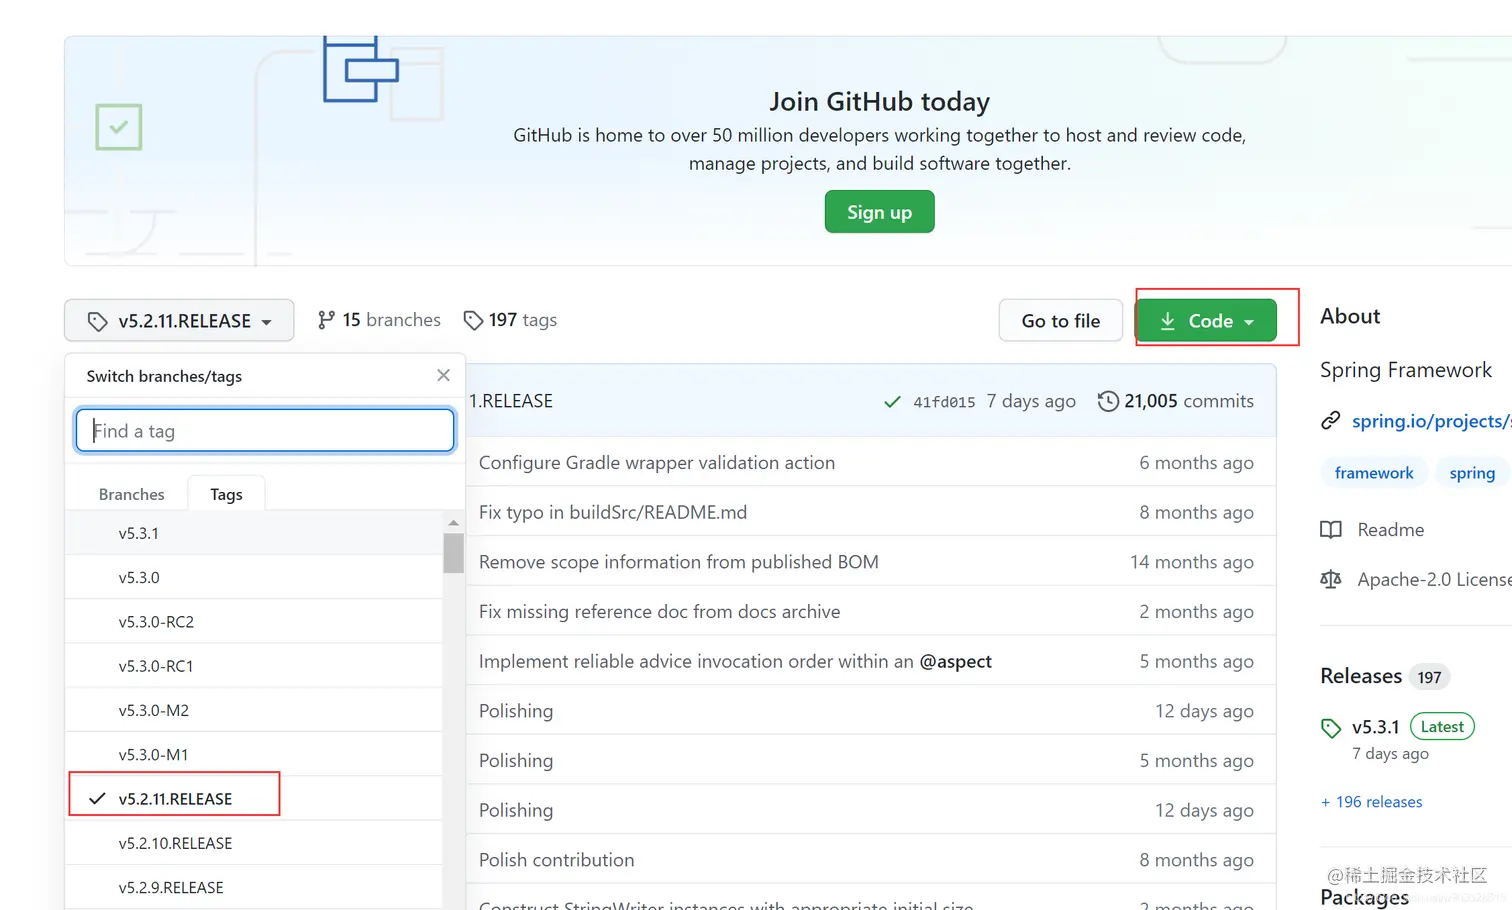This screenshot has height=910, width=1512.
Task: Select tag v5.2.9.RELEASE
Action: point(254,887)
